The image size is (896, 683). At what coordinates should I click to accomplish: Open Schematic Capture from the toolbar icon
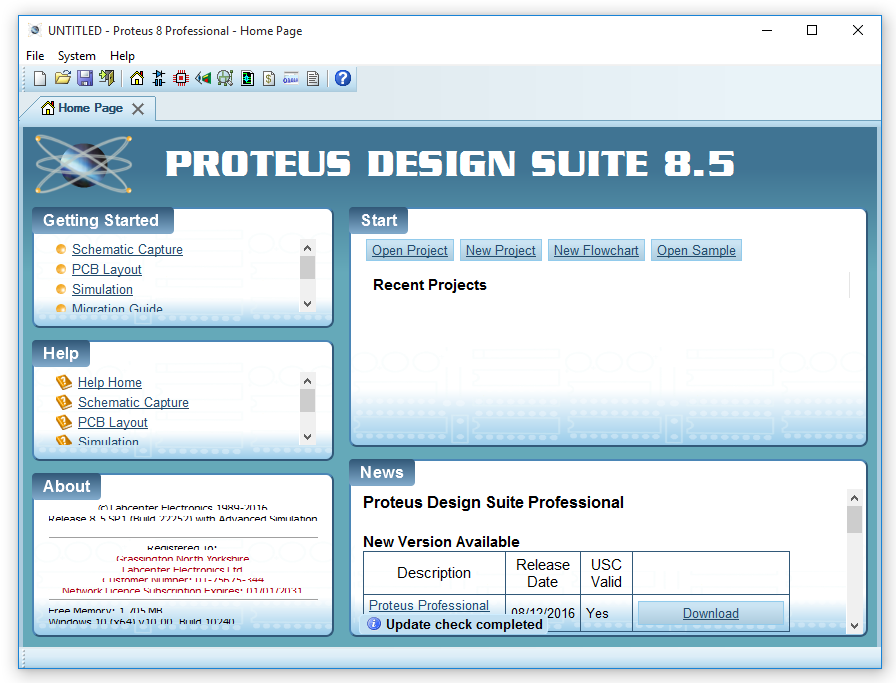pyautogui.click(x=159, y=78)
